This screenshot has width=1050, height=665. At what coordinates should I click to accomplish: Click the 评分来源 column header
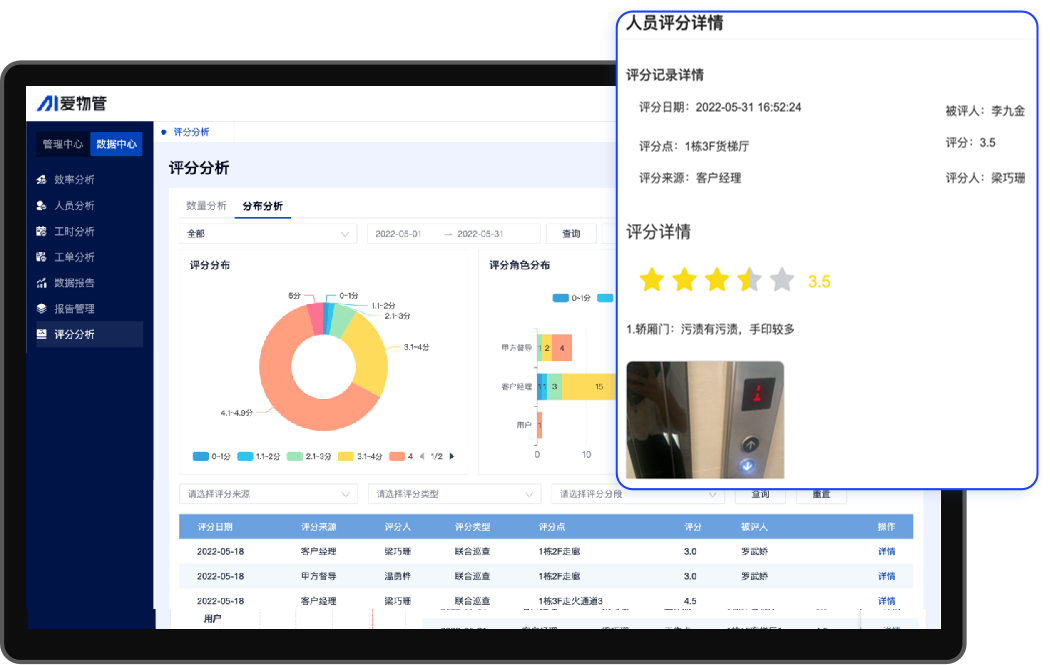click(319, 527)
